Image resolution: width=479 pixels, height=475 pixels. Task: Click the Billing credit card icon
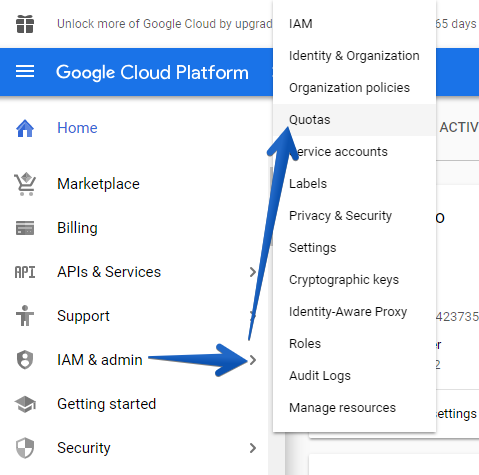click(x=25, y=228)
